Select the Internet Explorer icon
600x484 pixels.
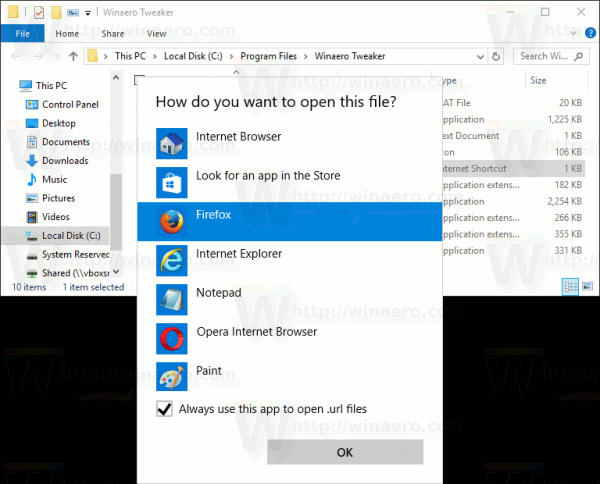click(171, 261)
